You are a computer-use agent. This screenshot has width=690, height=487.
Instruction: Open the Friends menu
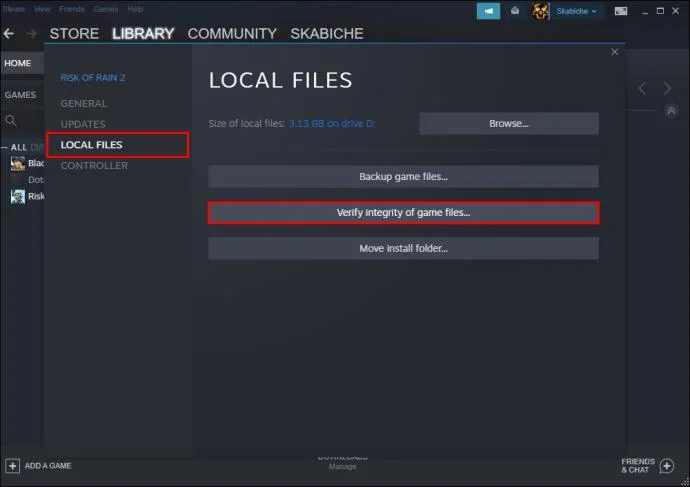[72, 9]
